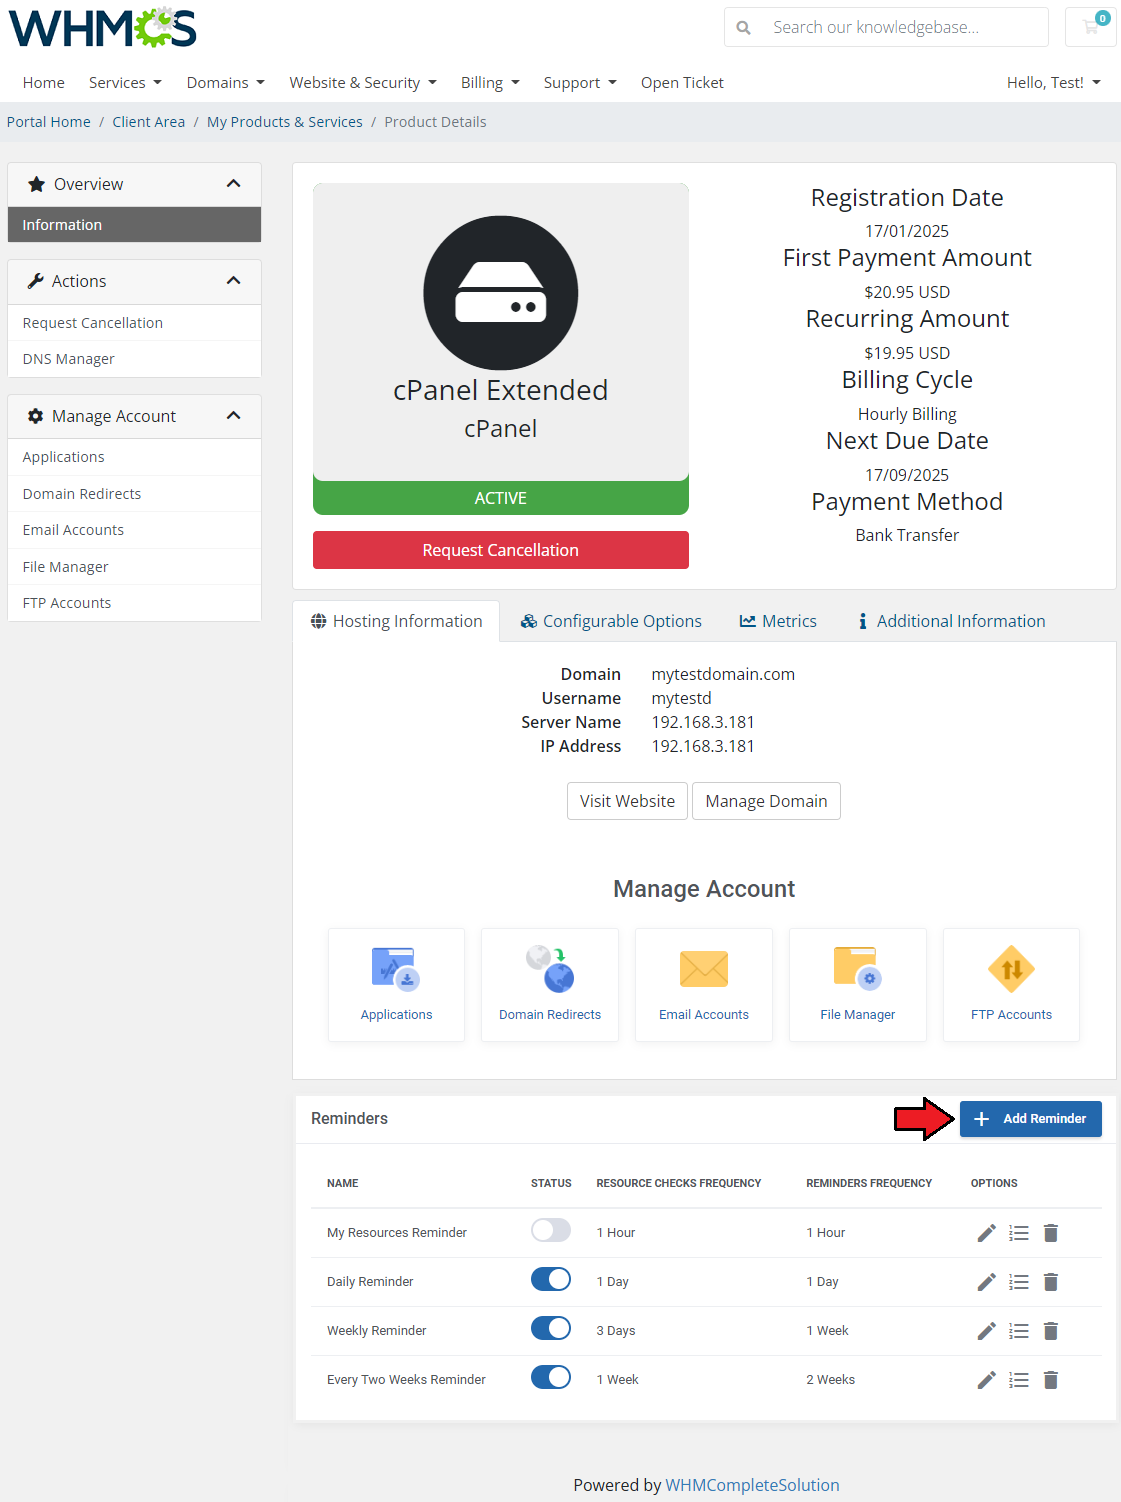Select Information in Overview sidebar

[134, 225]
